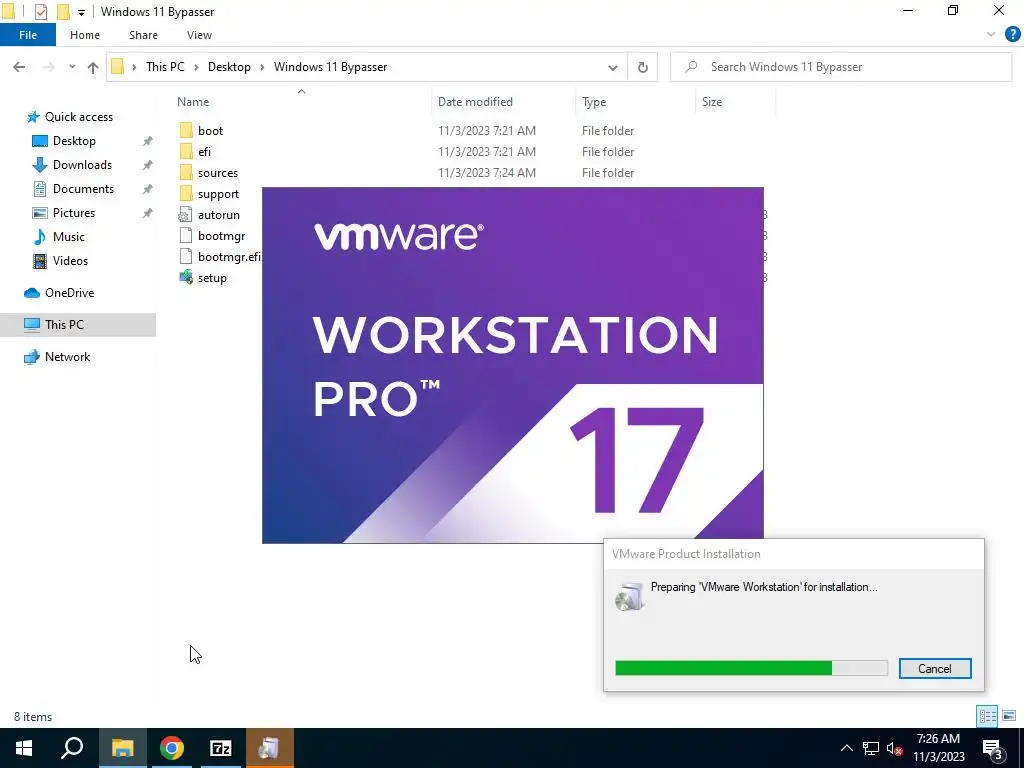
Task: Open Downloads in the navigation pane
Action: [82, 165]
